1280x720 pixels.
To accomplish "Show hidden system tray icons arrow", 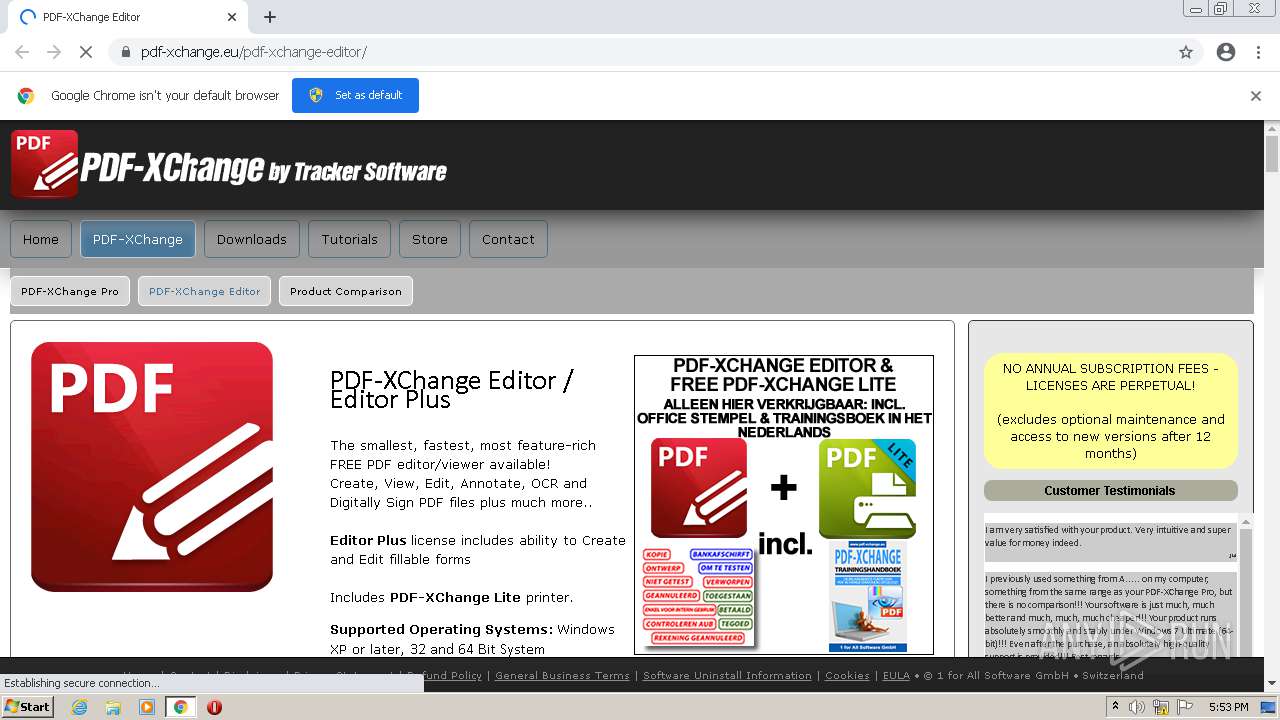I will click(x=1115, y=707).
